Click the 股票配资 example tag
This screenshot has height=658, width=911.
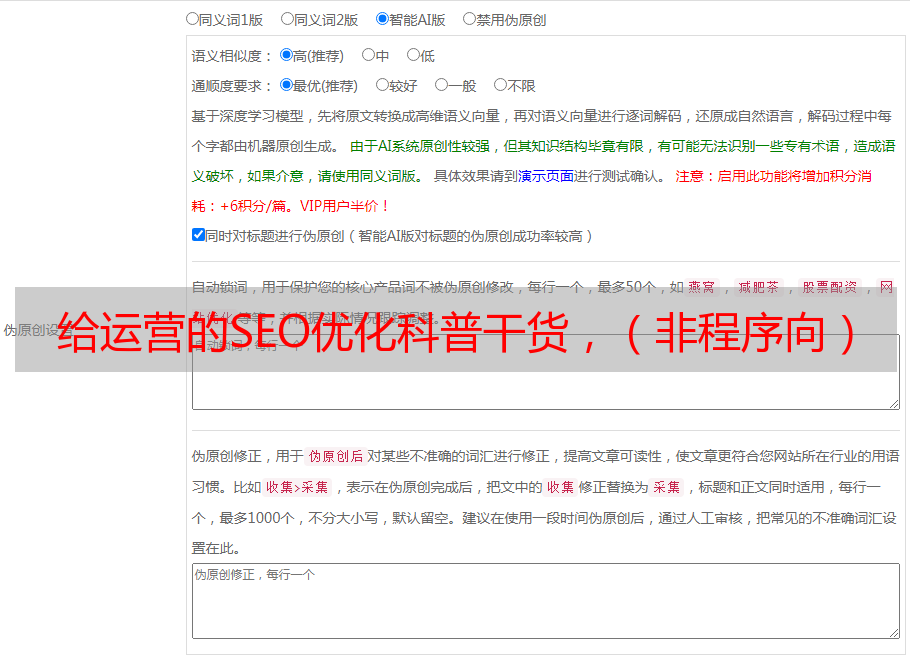pyautogui.click(x=829, y=287)
